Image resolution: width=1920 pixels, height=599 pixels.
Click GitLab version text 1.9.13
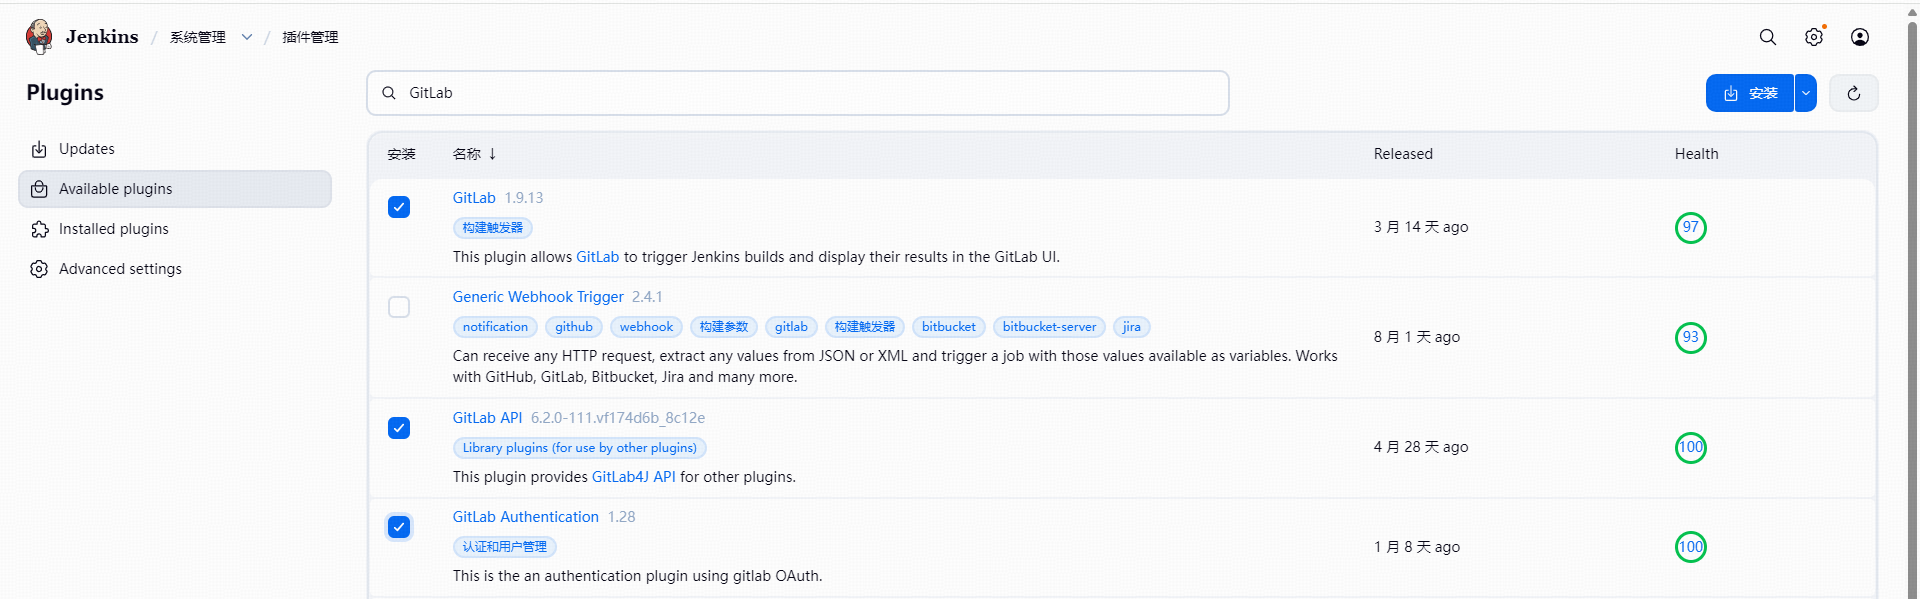point(524,198)
